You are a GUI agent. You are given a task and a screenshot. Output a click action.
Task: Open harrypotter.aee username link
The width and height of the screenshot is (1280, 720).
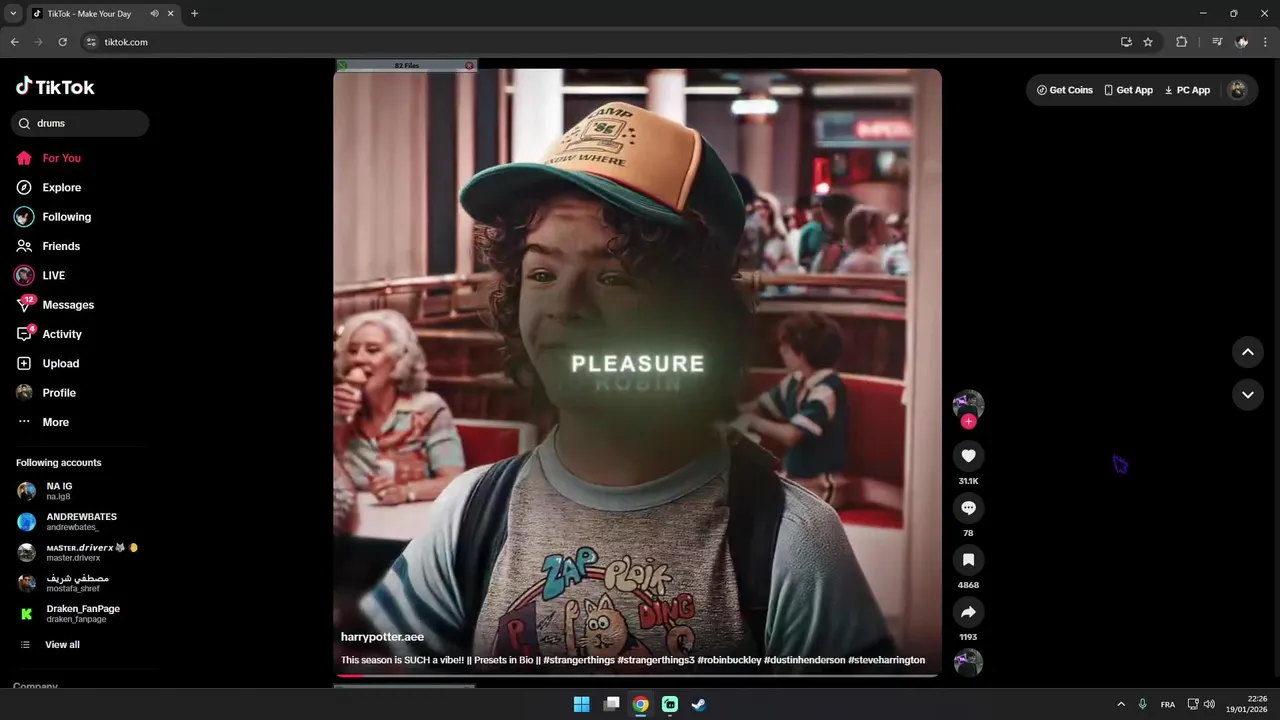click(x=382, y=637)
